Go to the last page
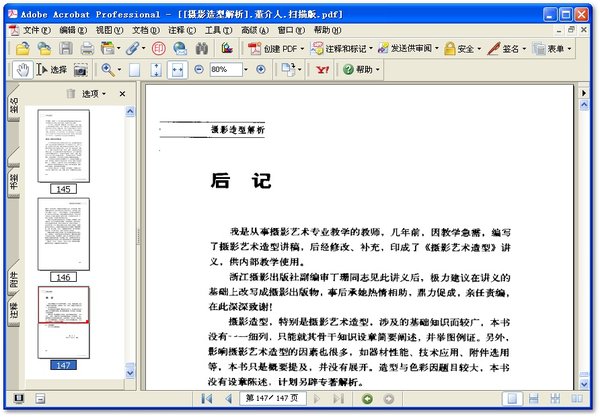Image resolution: width=600 pixels, height=417 pixels. (338, 399)
